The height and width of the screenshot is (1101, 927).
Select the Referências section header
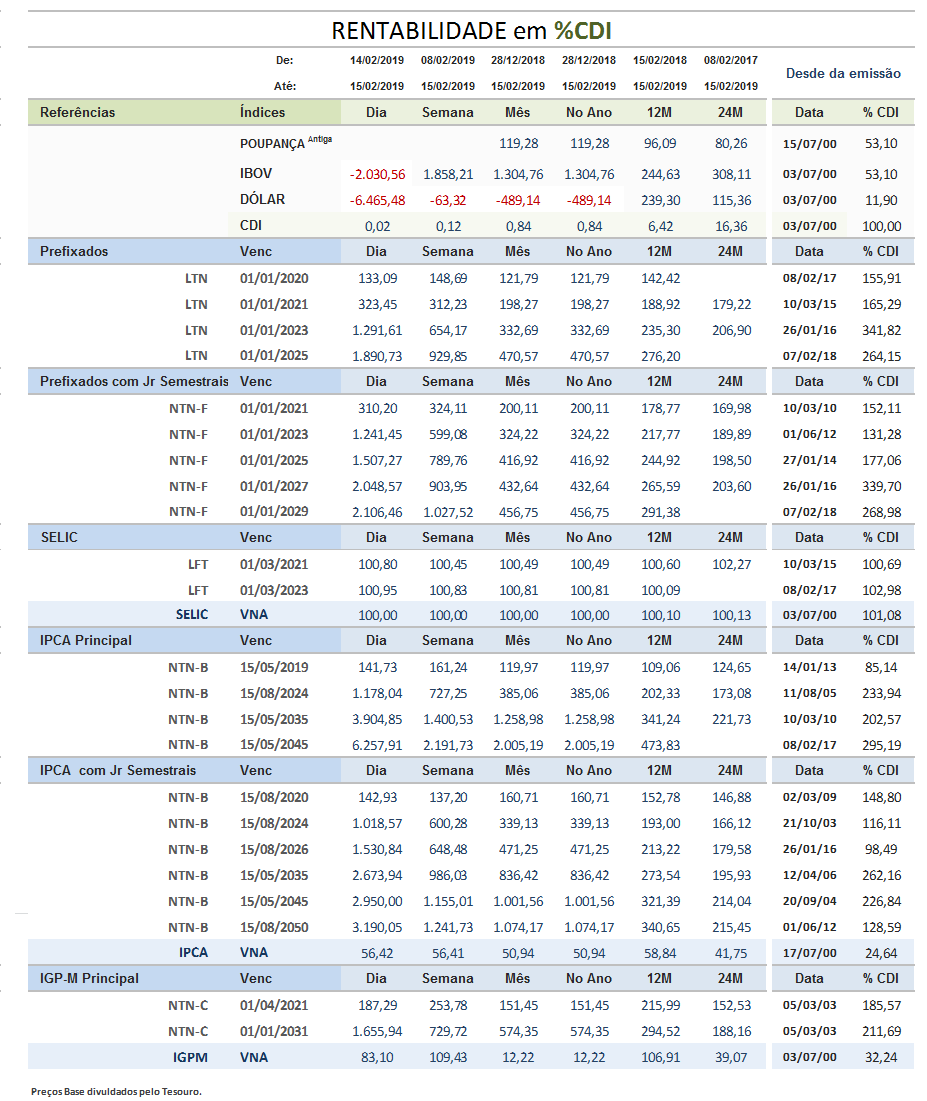(77, 112)
